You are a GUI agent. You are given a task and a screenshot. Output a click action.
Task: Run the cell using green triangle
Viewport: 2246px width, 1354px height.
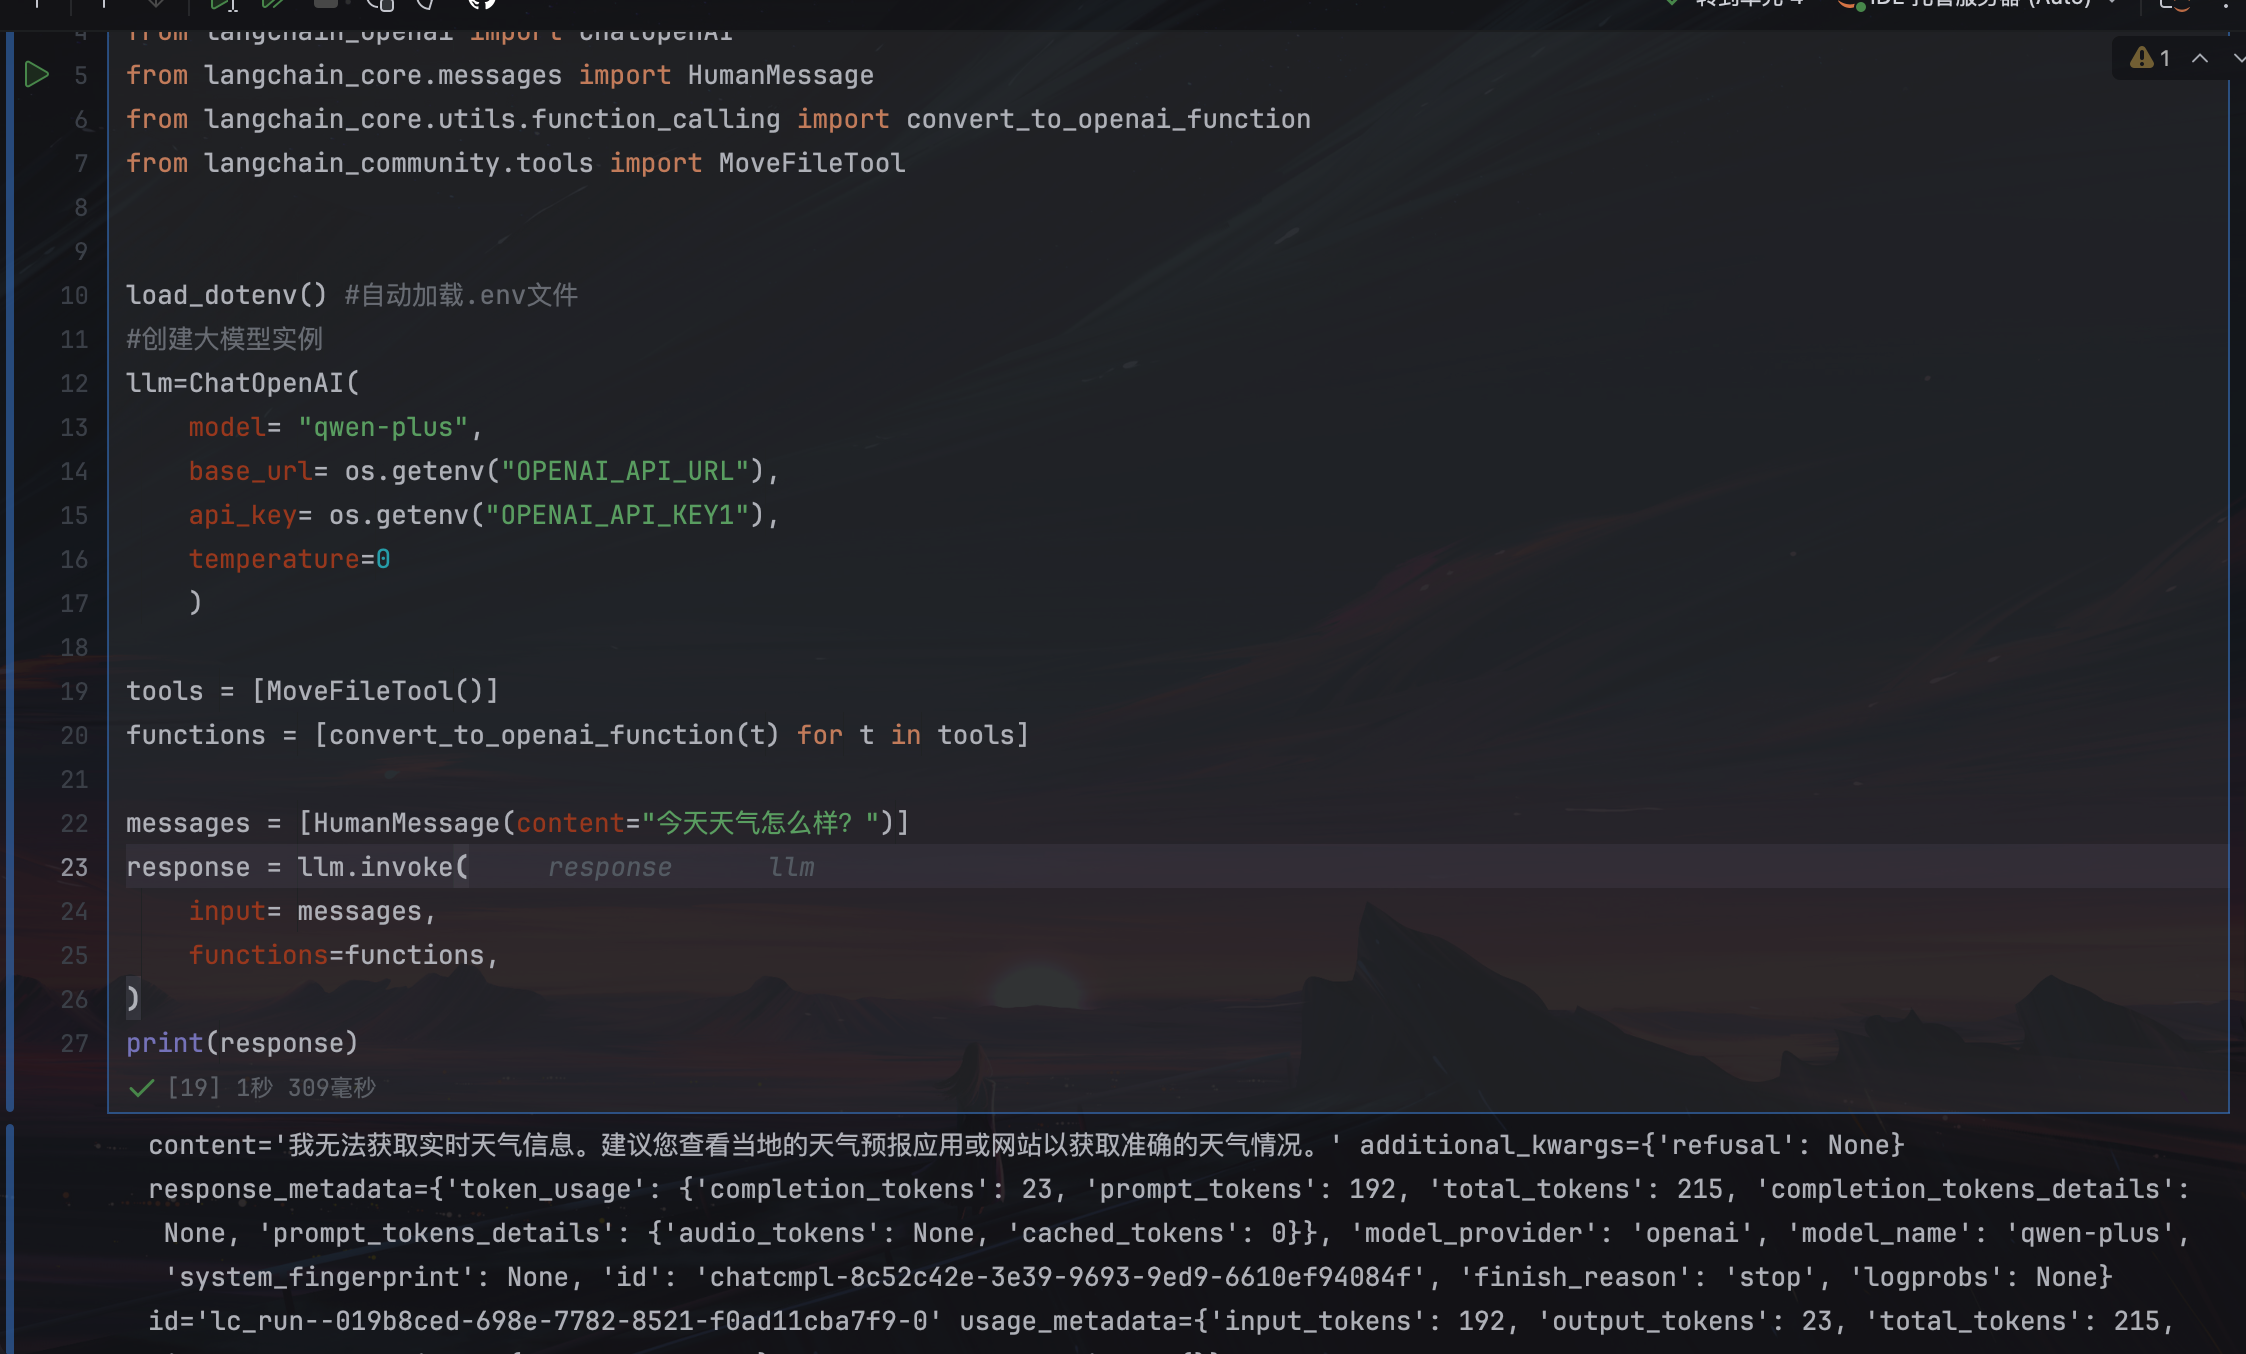[x=37, y=75]
